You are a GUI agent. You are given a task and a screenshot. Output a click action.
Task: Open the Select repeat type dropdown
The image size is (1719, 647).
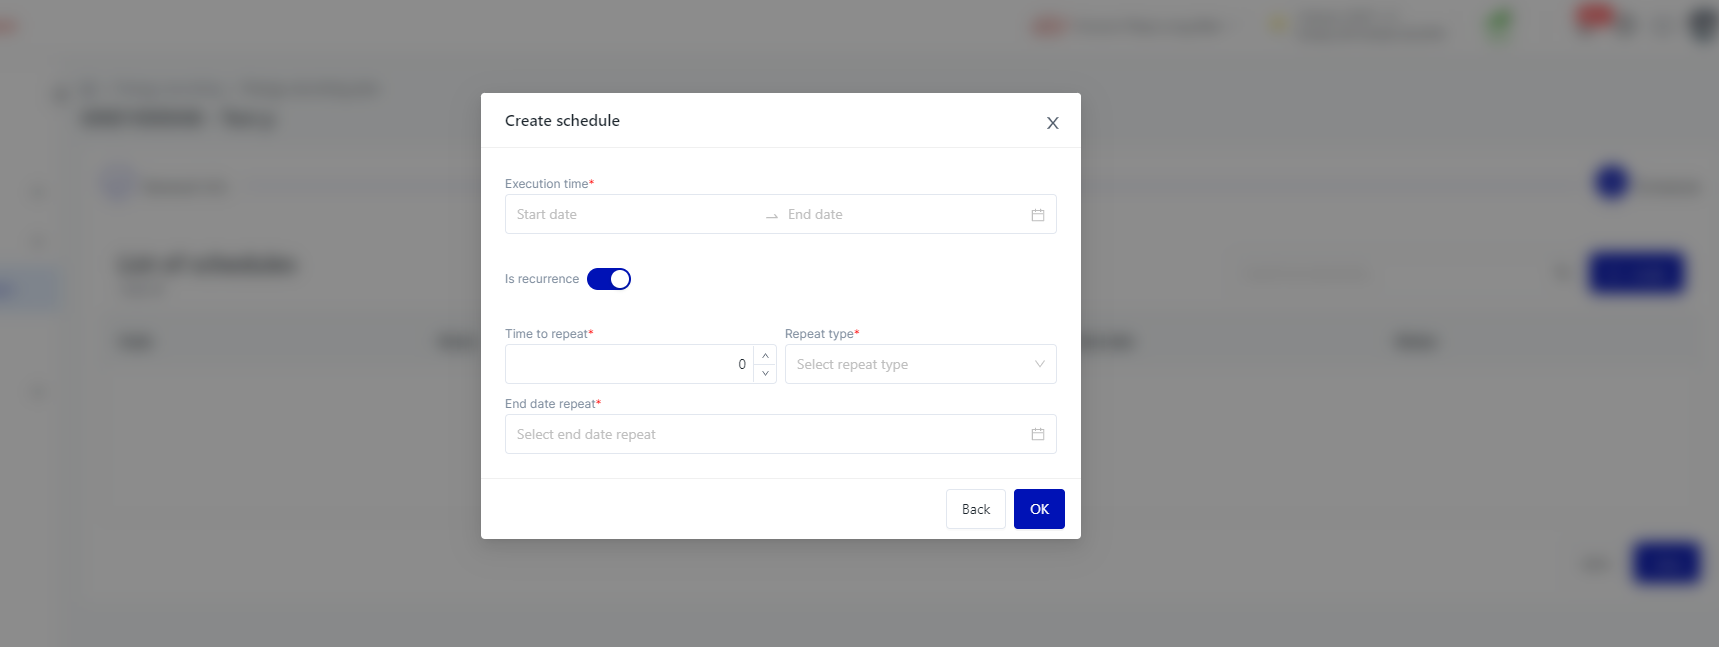pyautogui.click(x=920, y=364)
